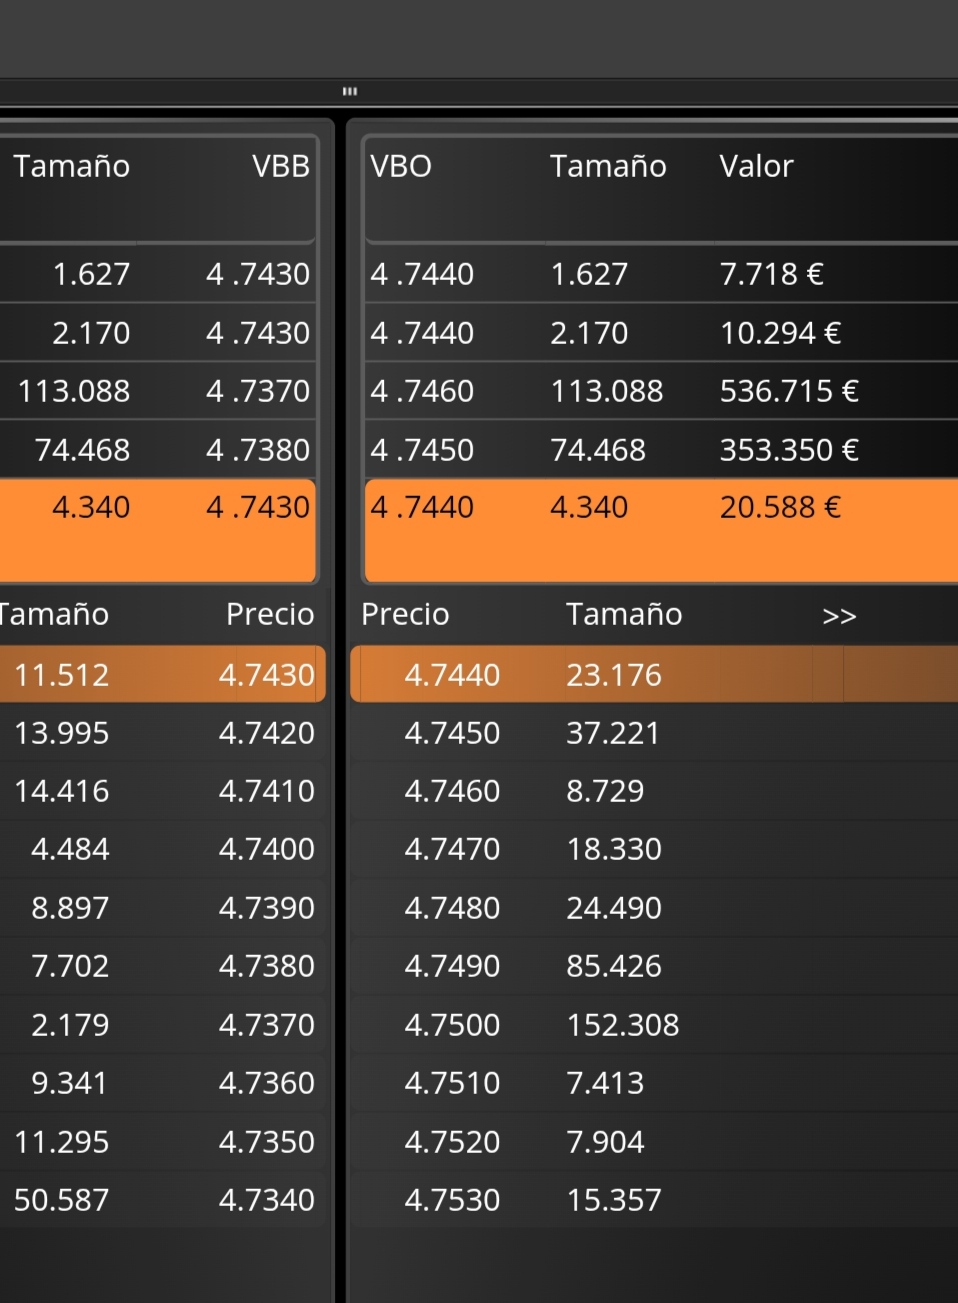958x1303 pixels.
Task: Click the ask level at price 4.7490
Action: click(x=654, y=966)
